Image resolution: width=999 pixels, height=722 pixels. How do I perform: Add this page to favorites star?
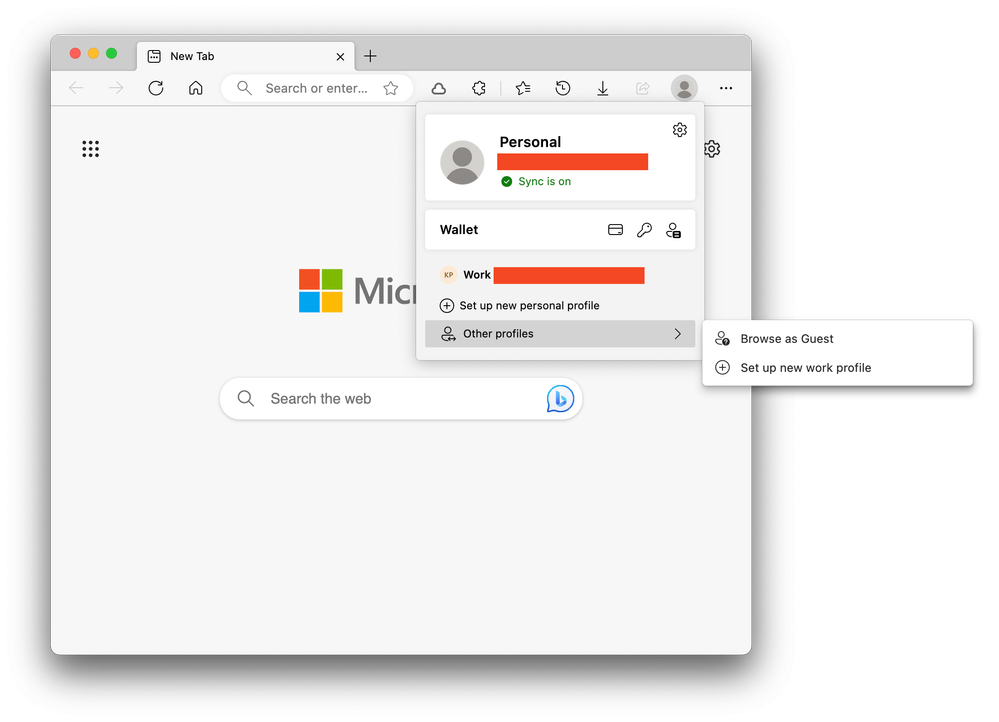(391, 88)
